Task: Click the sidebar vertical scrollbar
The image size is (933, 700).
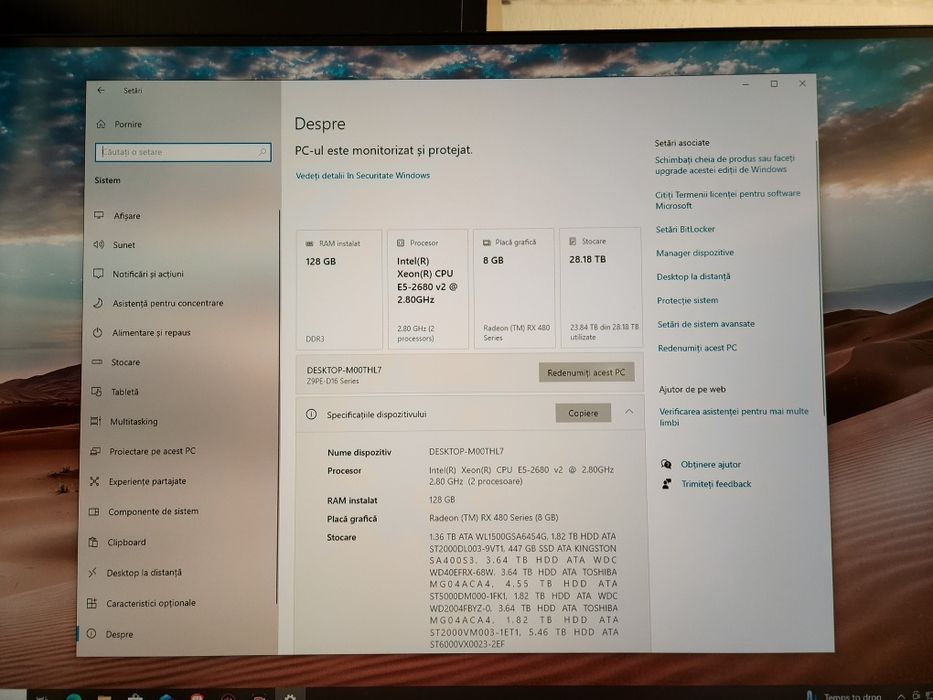Action: click(x=278, y=405)
